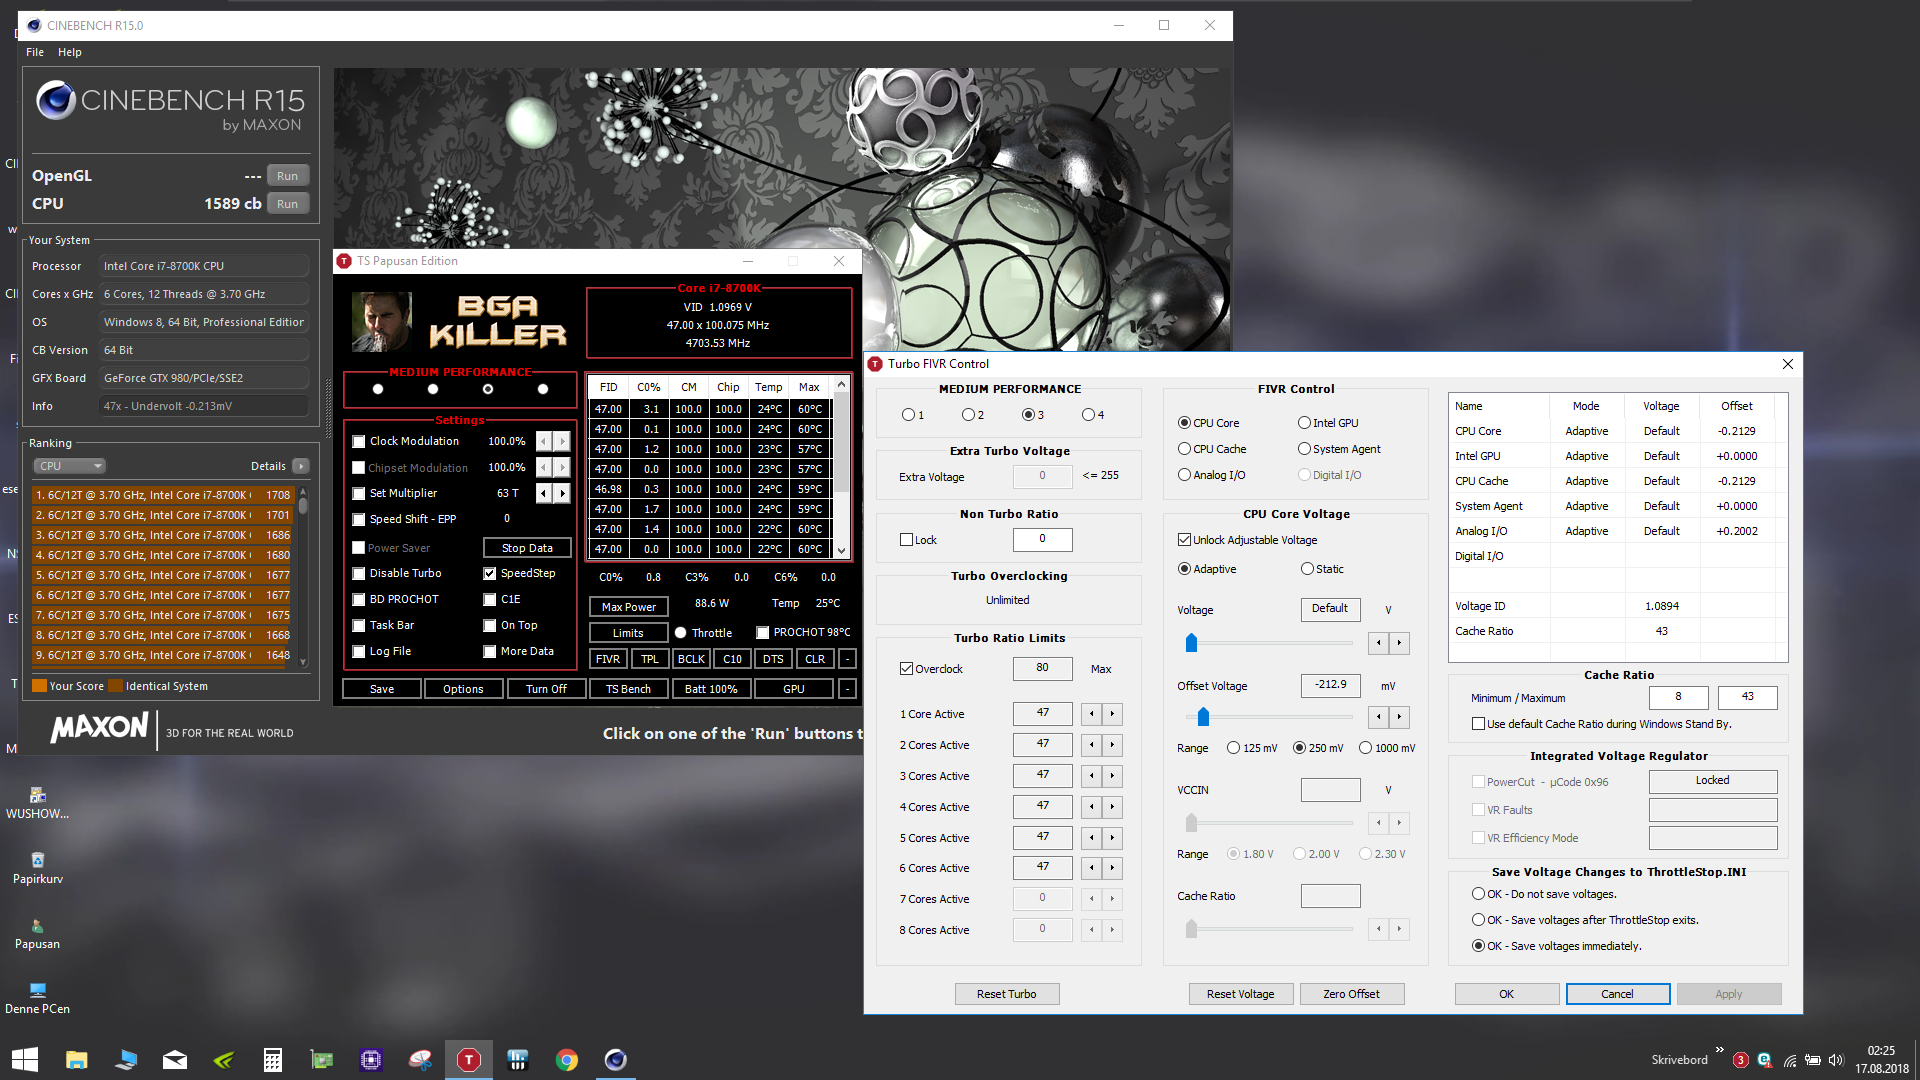1920x1080 pixels.
Task: Open the Papirkurv recycle bin desktop icon
Action: click(x=37, y=867)
